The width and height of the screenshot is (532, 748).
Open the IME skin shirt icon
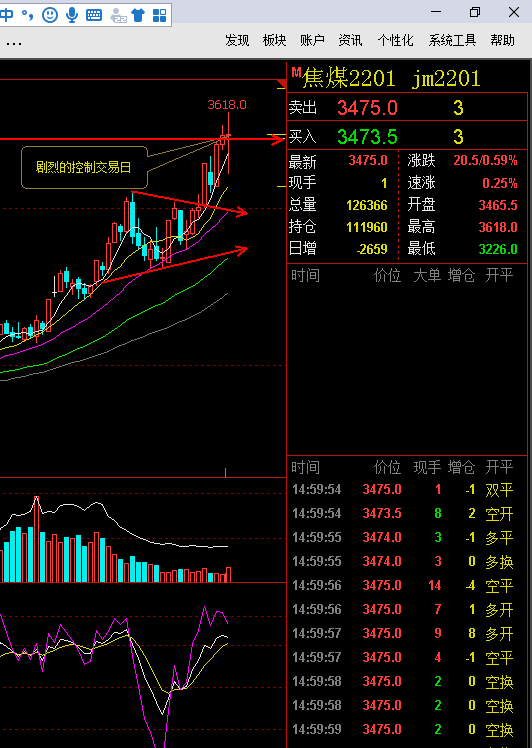[x=138, y=15]
